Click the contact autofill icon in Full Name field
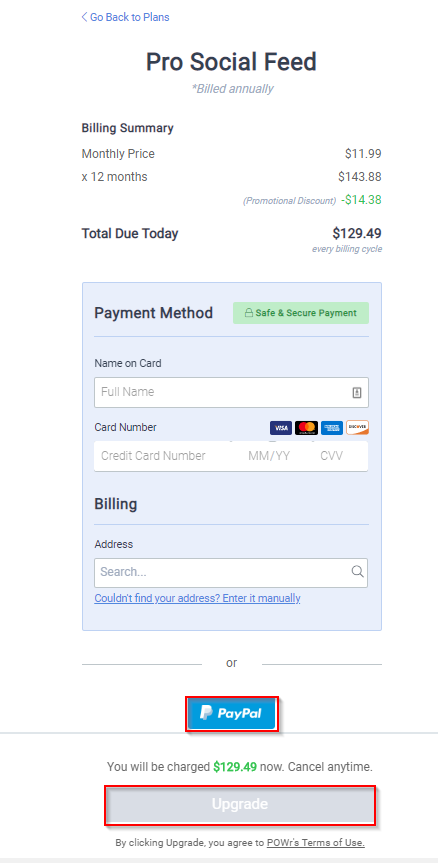This screenshot has width=438, height=863. click(x=357, y=392)
